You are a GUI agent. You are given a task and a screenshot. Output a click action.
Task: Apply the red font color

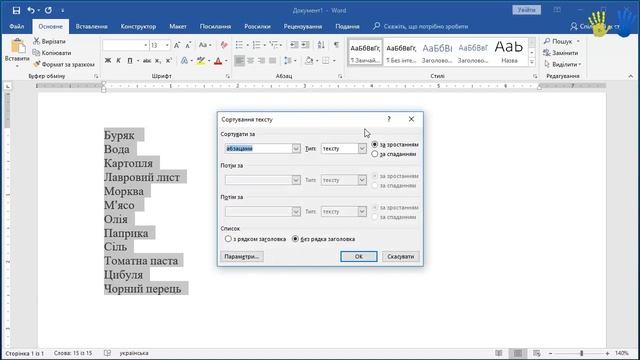pos(218,60)
